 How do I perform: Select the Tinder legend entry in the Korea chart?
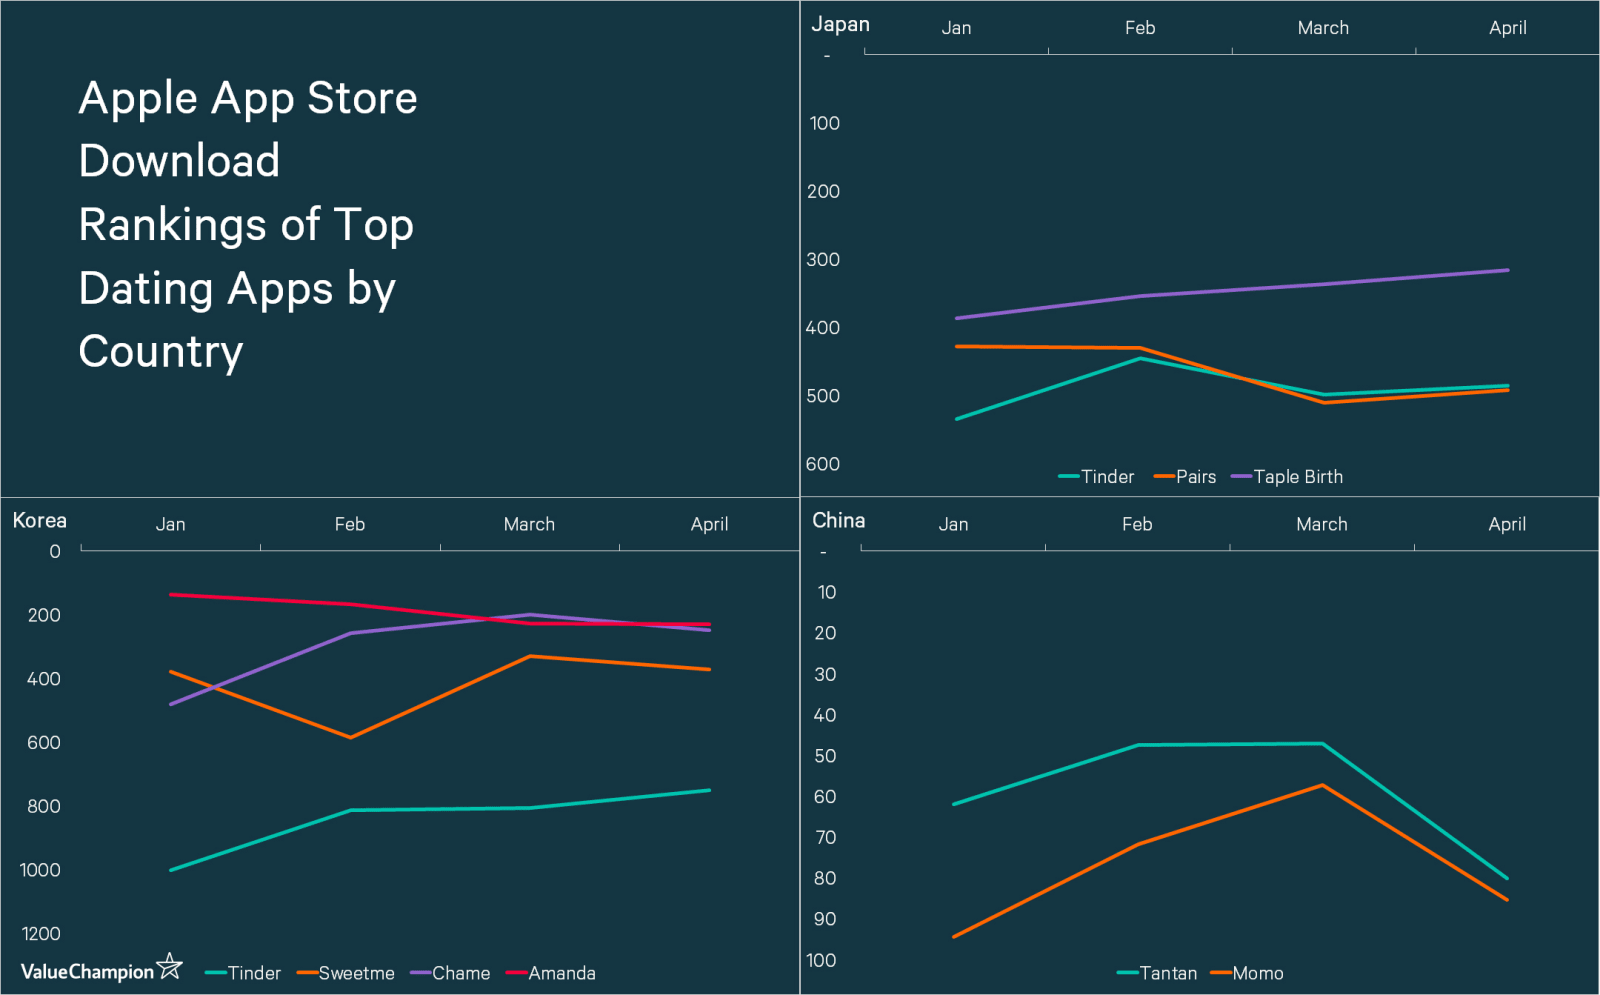click(x=243, y=973)
